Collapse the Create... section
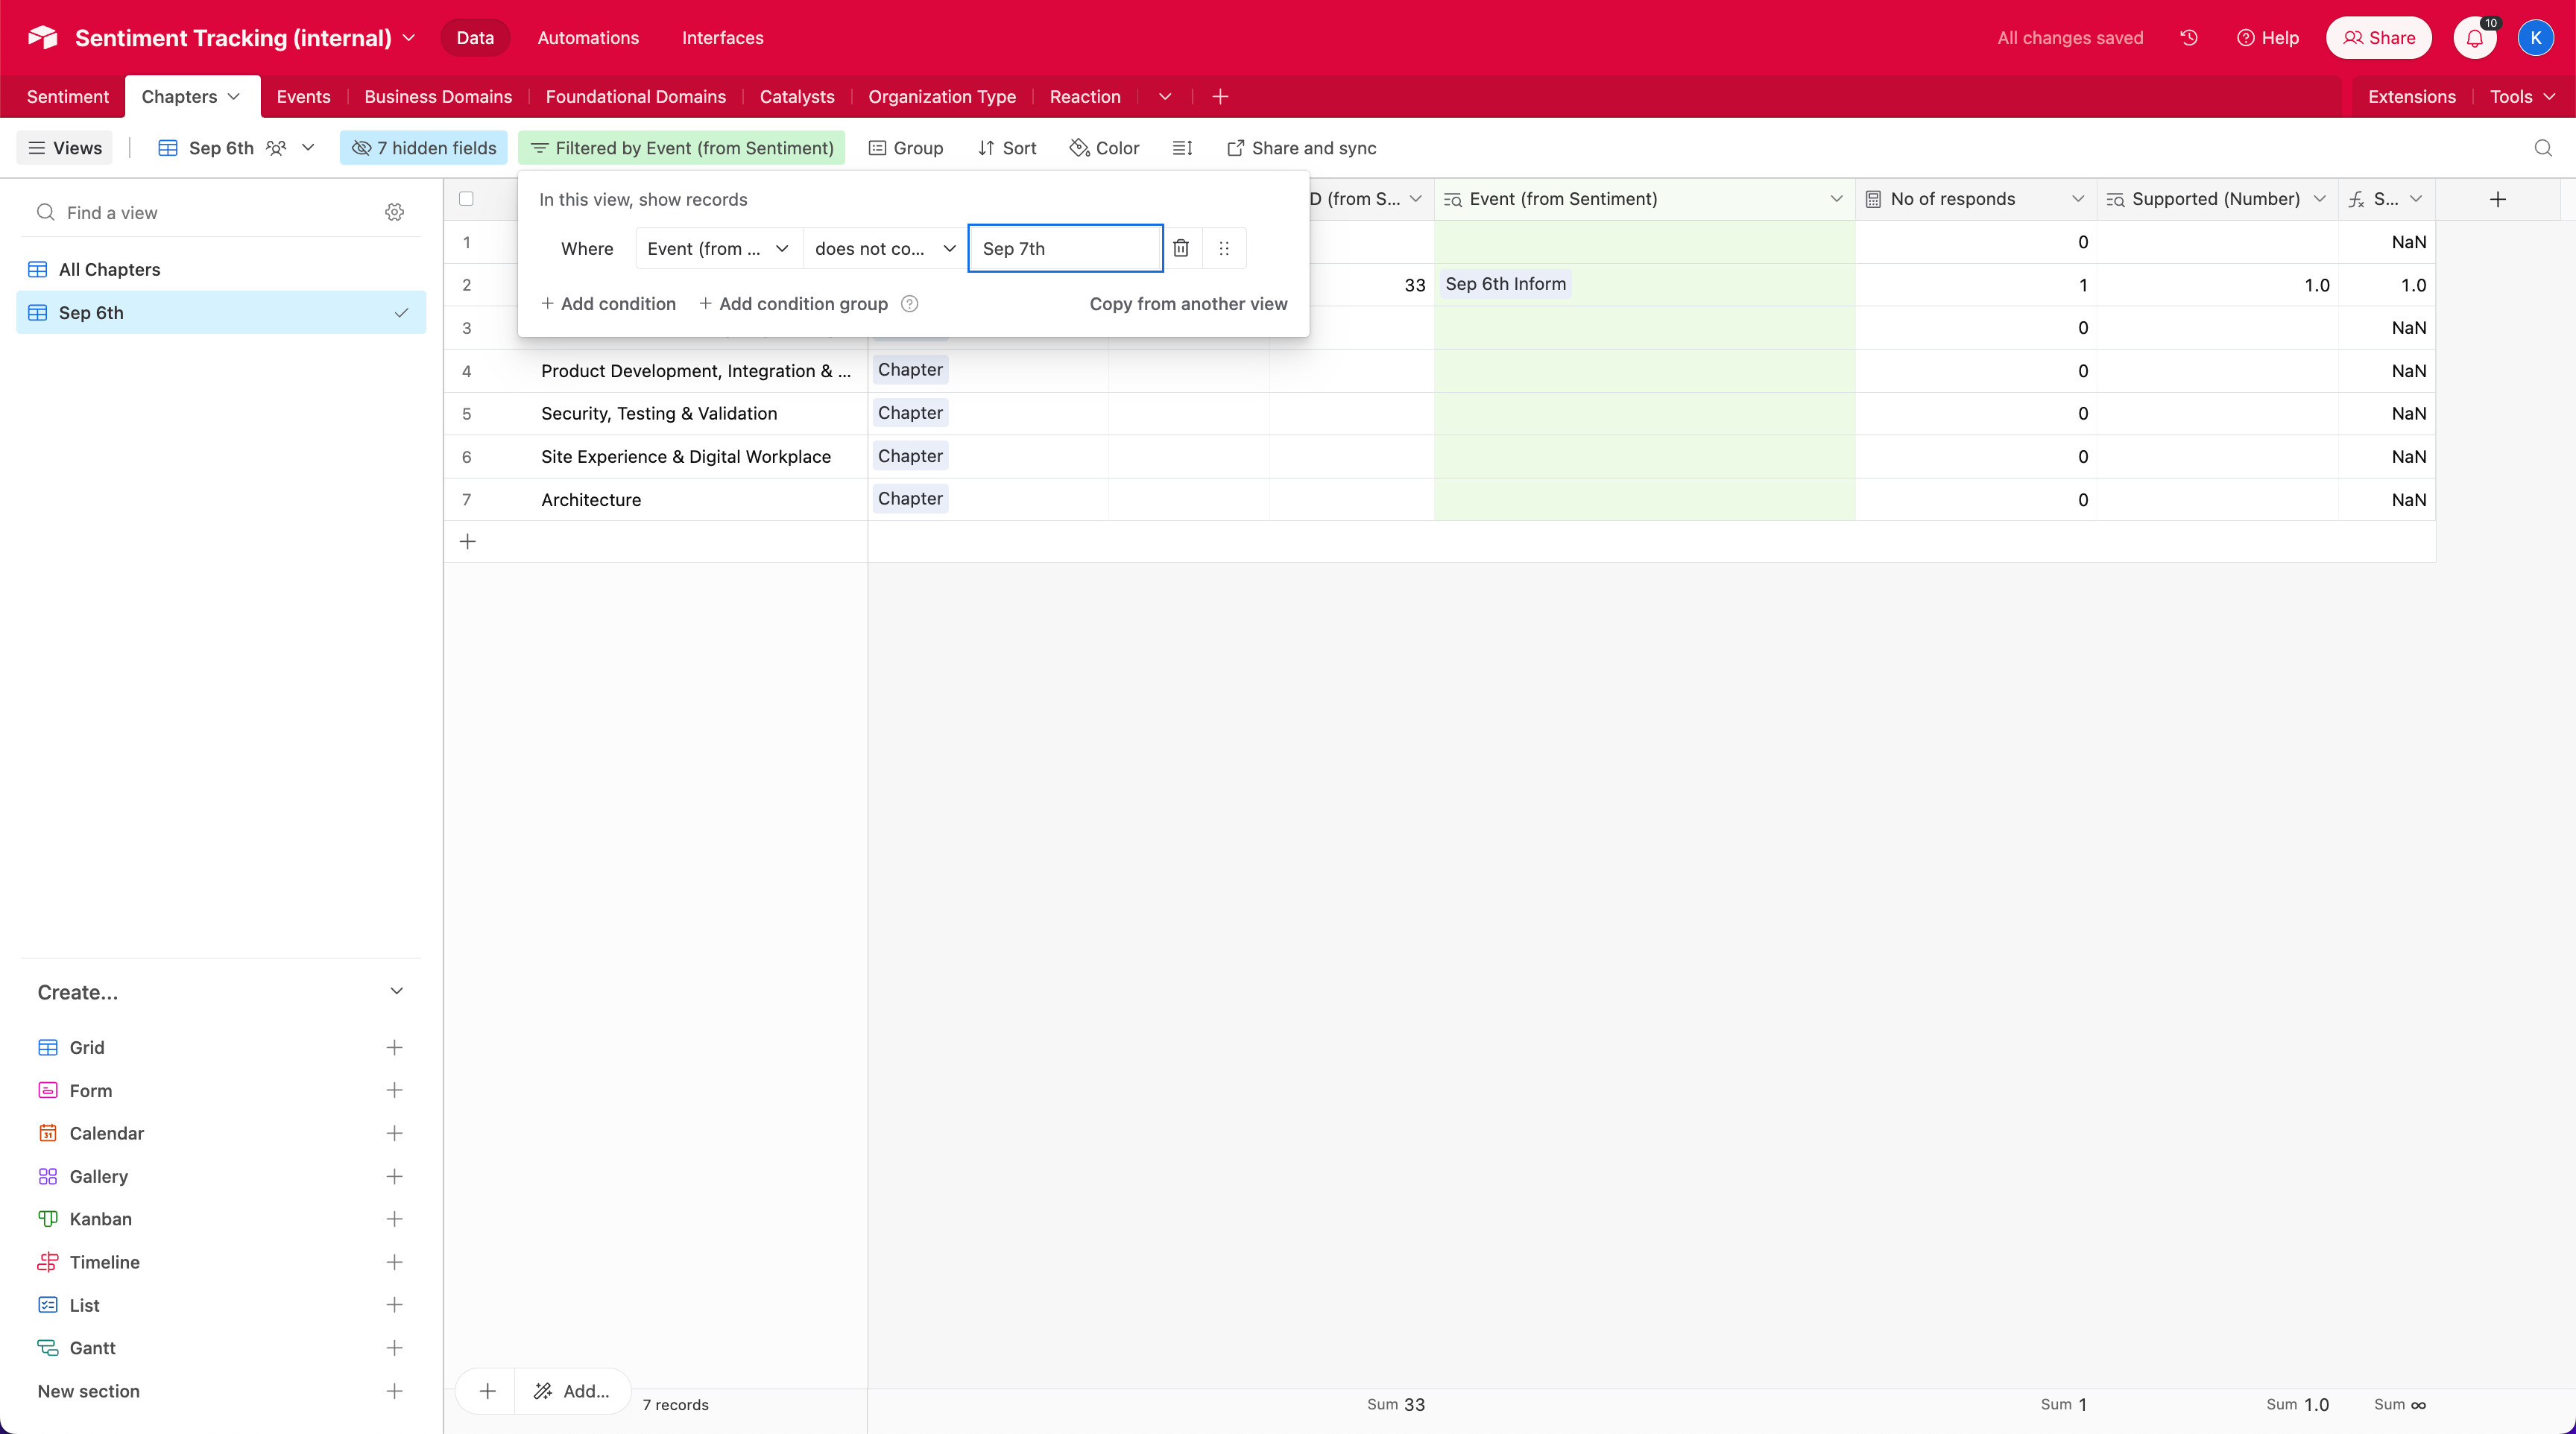The image size is (2576, 1434). (396, 991)
